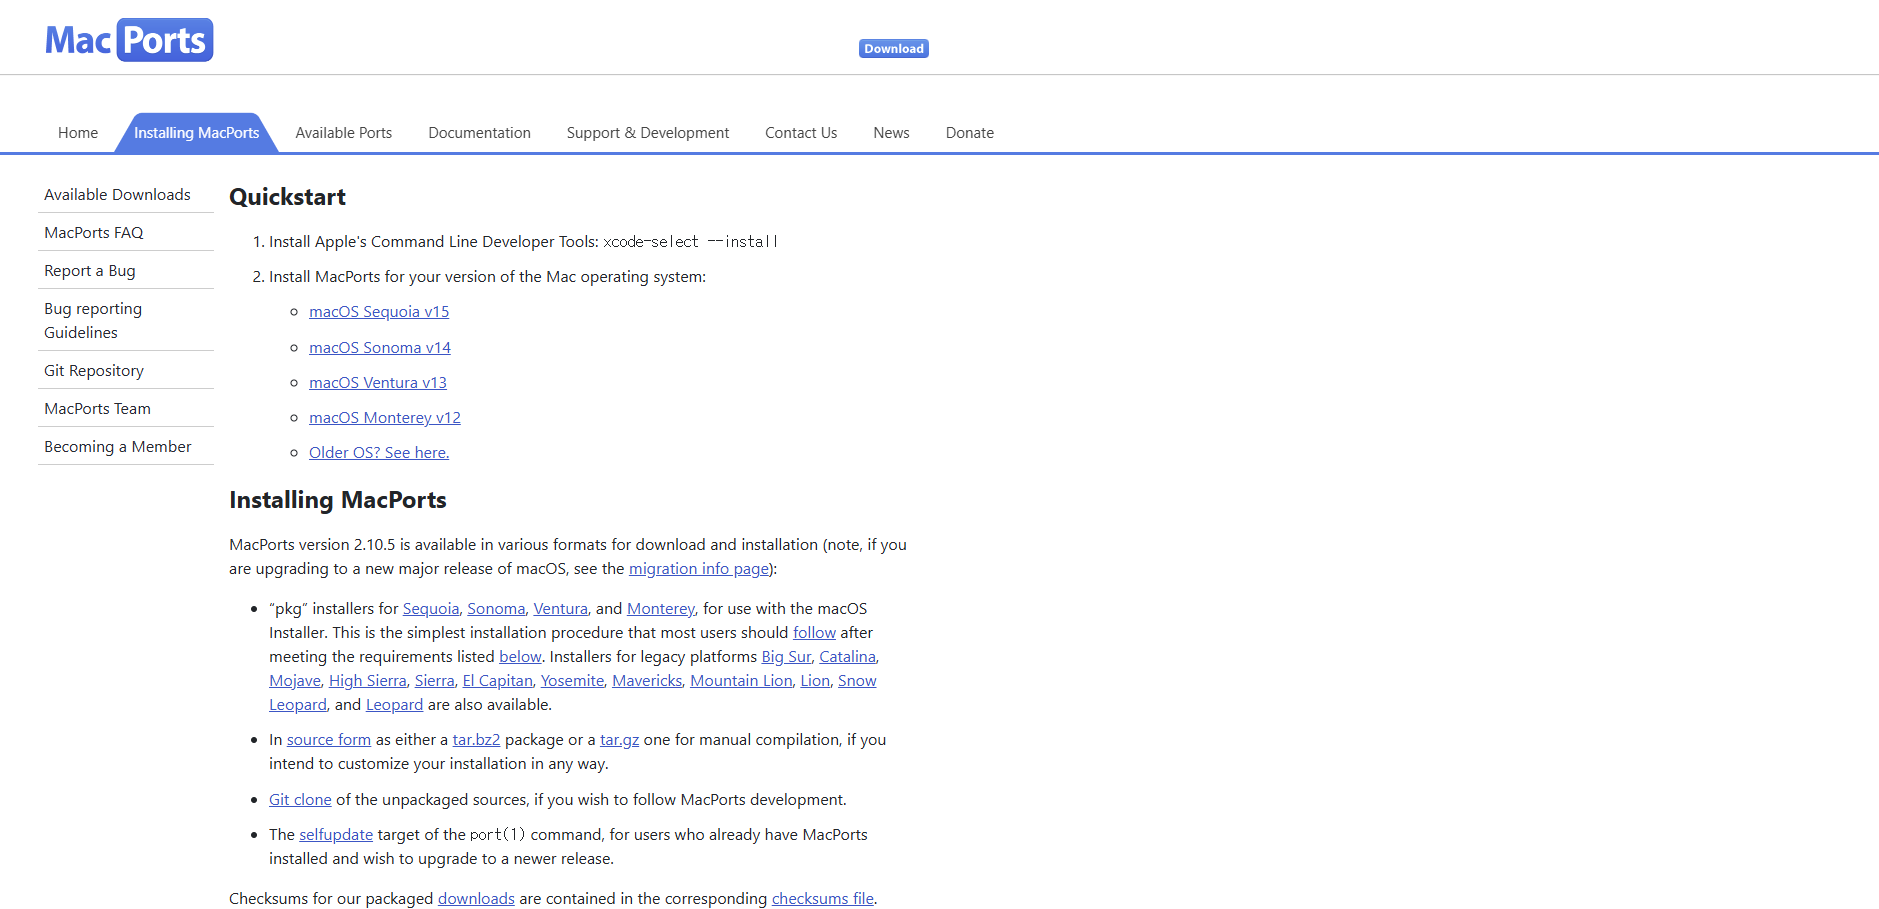Click 'Older OS? See here.' link
The image size is (1879, 909).
click(379, 453)
